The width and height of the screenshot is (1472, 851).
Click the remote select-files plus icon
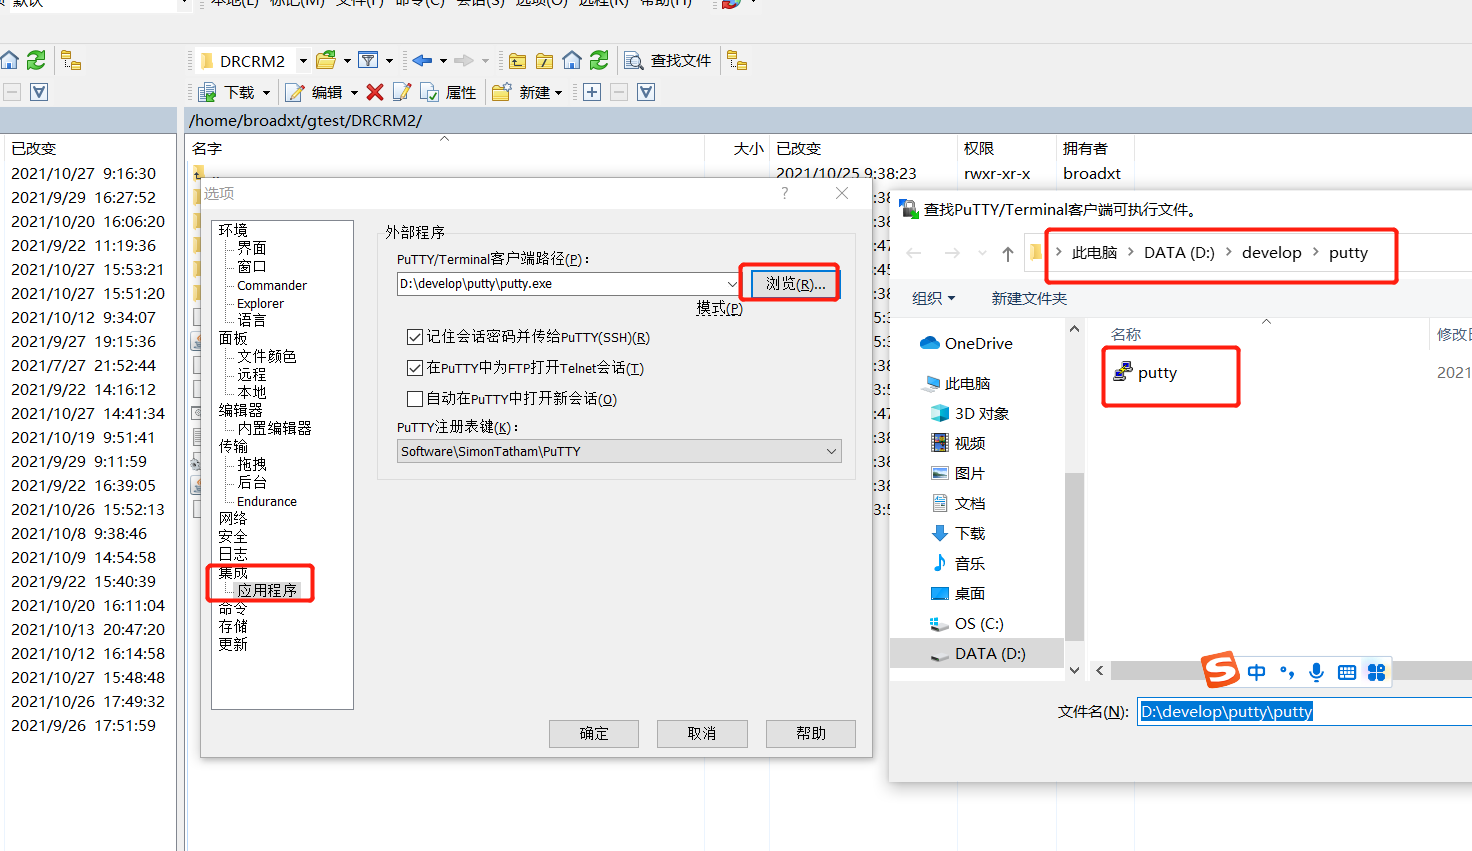[x=592, y=92]
